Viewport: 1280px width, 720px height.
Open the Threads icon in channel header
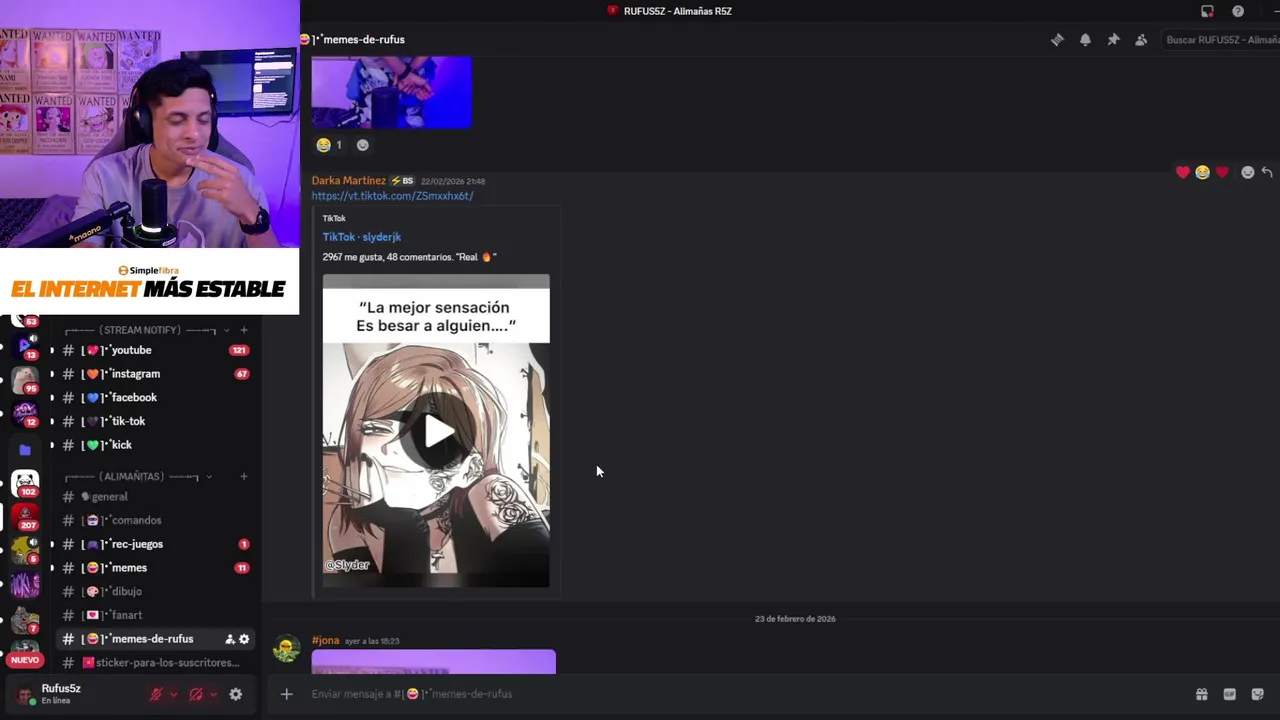(x=1057, y=40)
